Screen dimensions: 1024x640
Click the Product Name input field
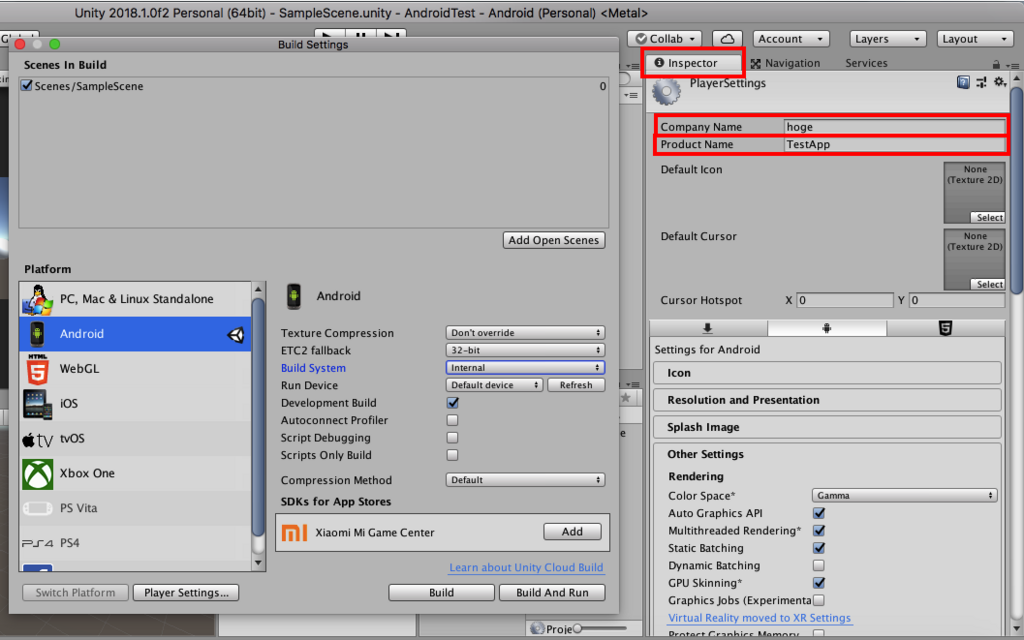(895, 144)
